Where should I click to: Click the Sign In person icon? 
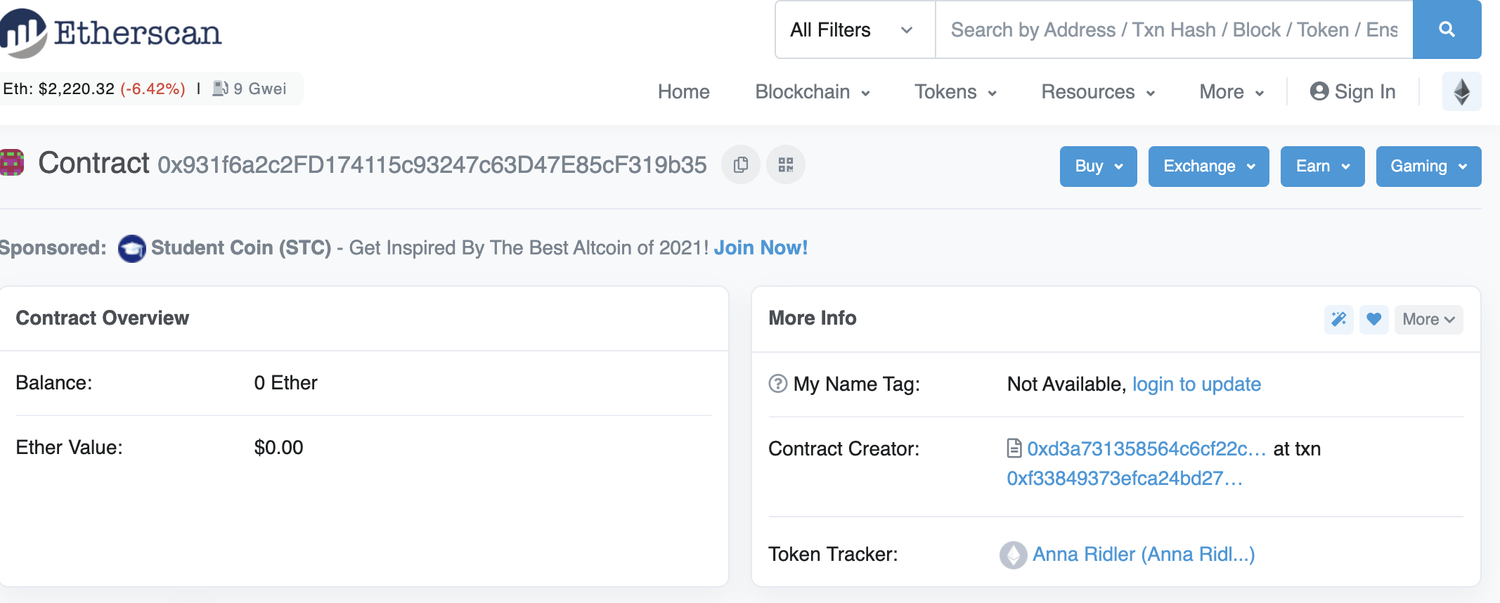(1318, 91)
